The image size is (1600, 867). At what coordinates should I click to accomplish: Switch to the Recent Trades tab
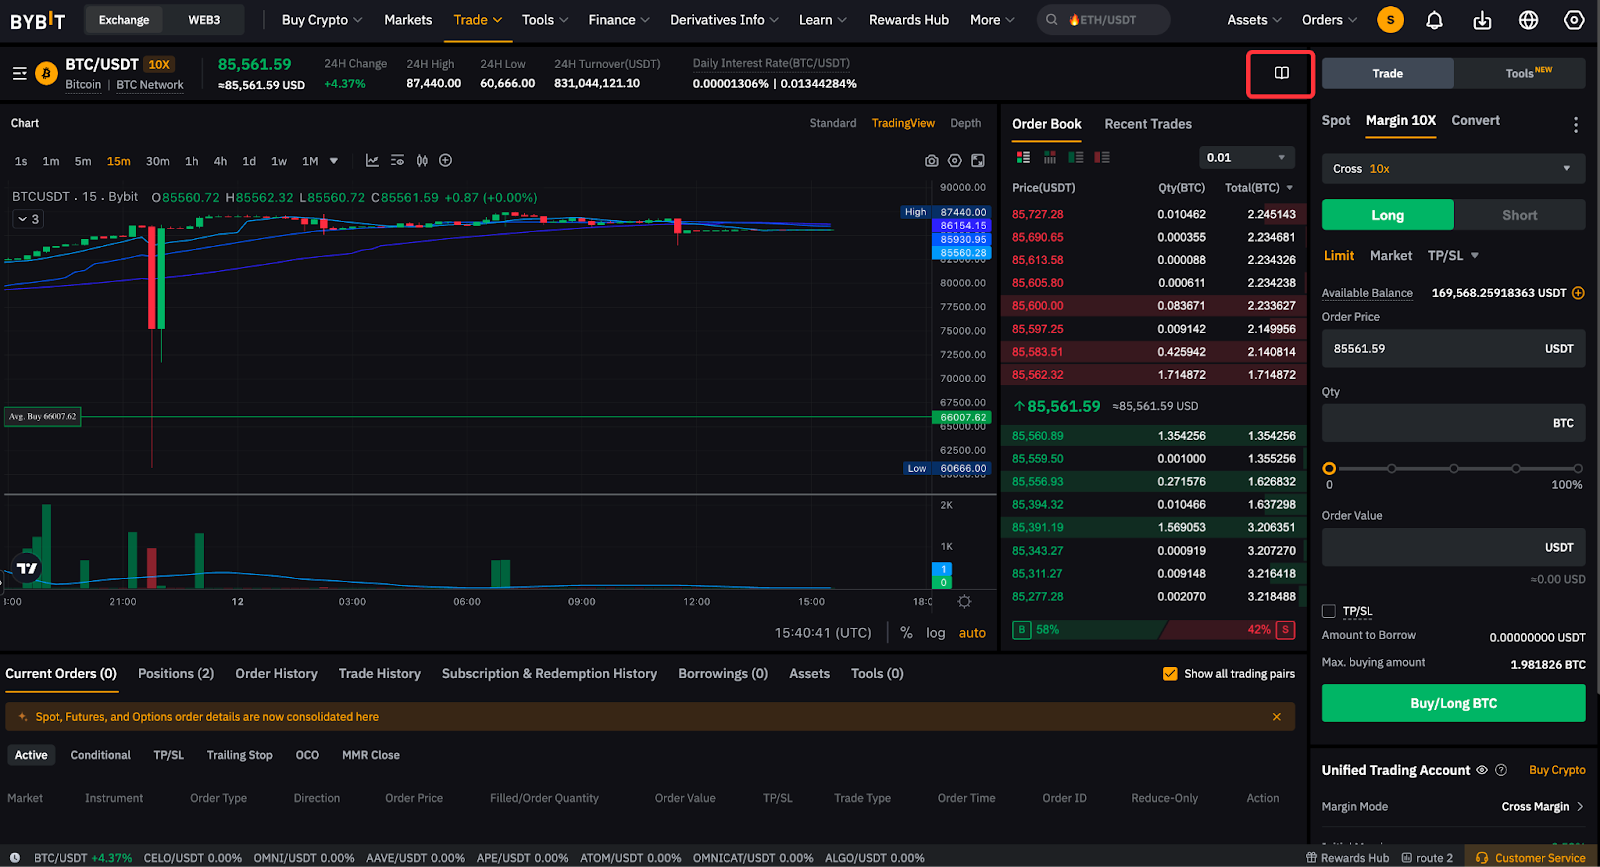[1148, 124]
